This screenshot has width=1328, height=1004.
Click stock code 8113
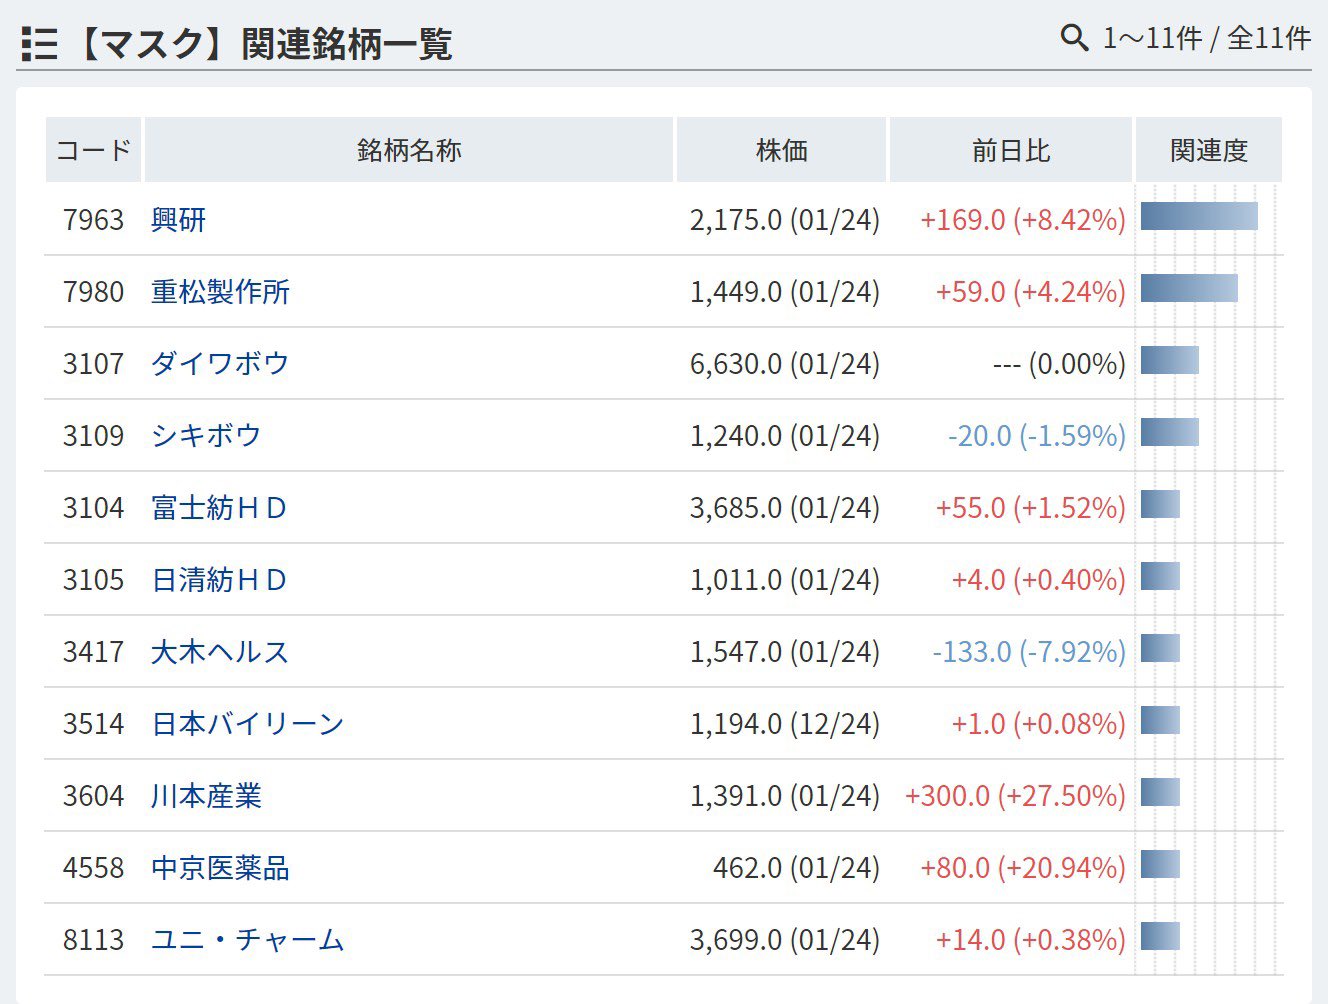click(93, 940)
